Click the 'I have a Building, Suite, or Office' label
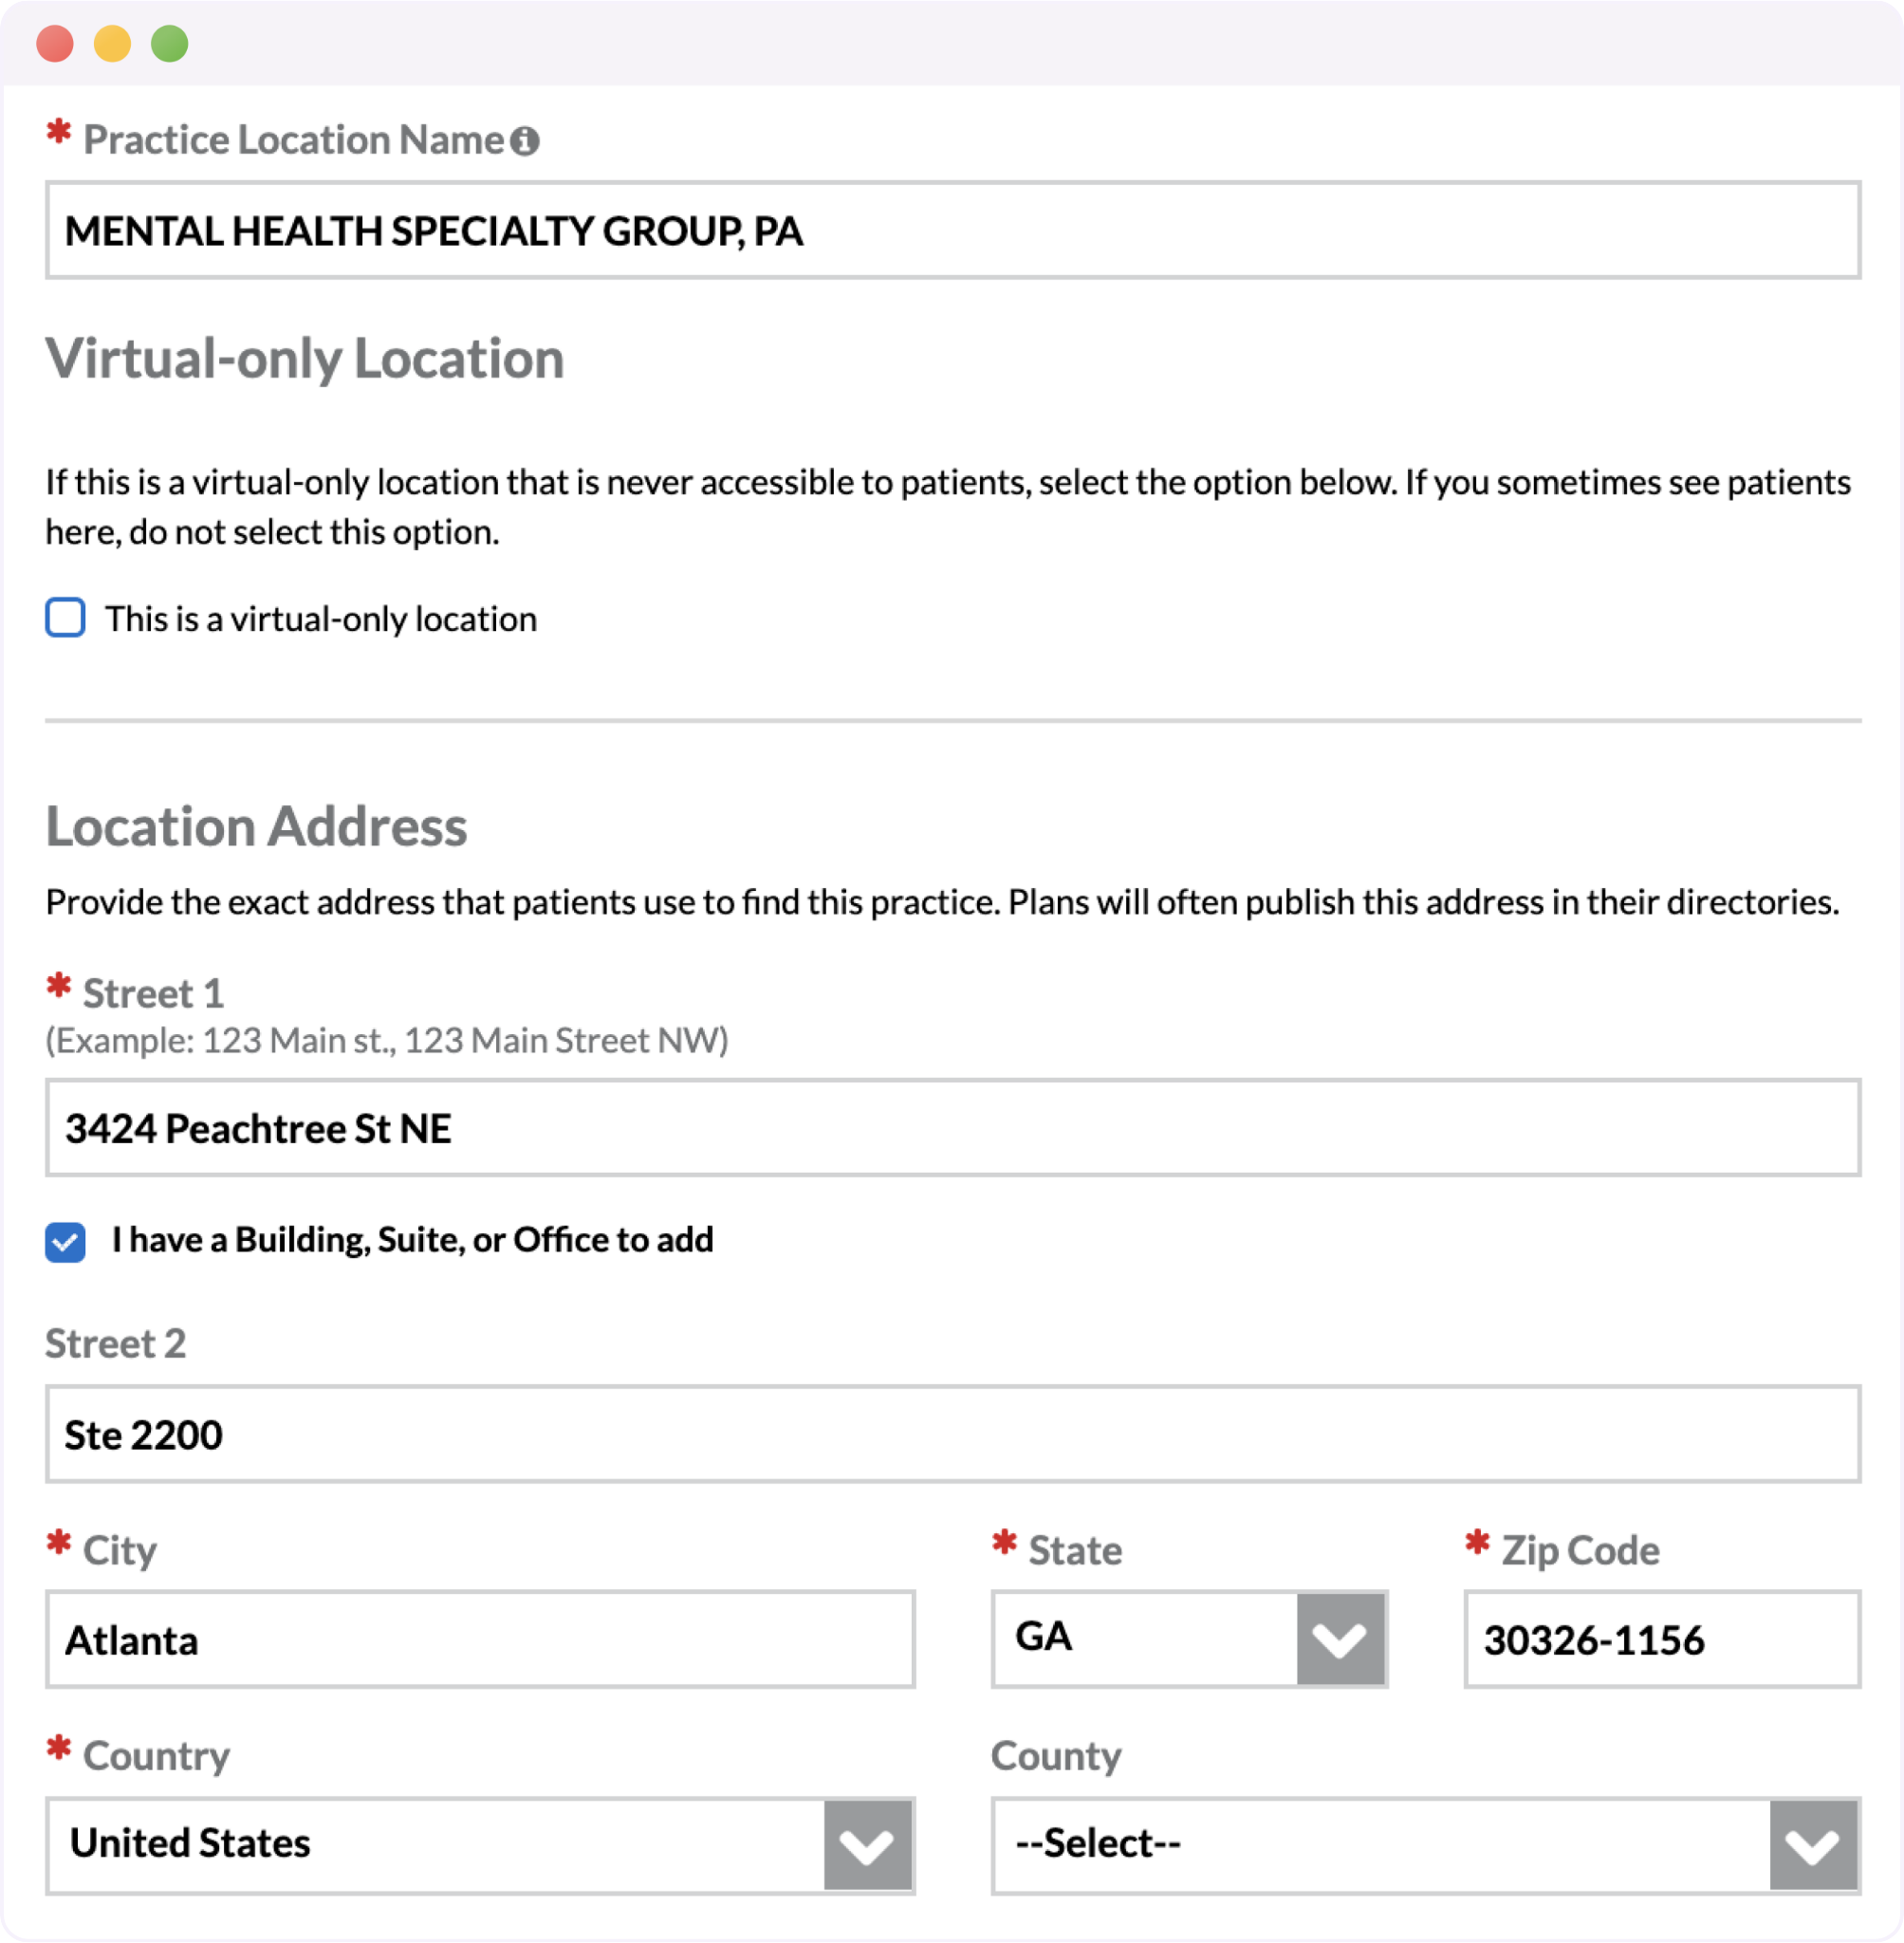Viewport: 1904px width, 1943px height. click(x=413, y=1240)
